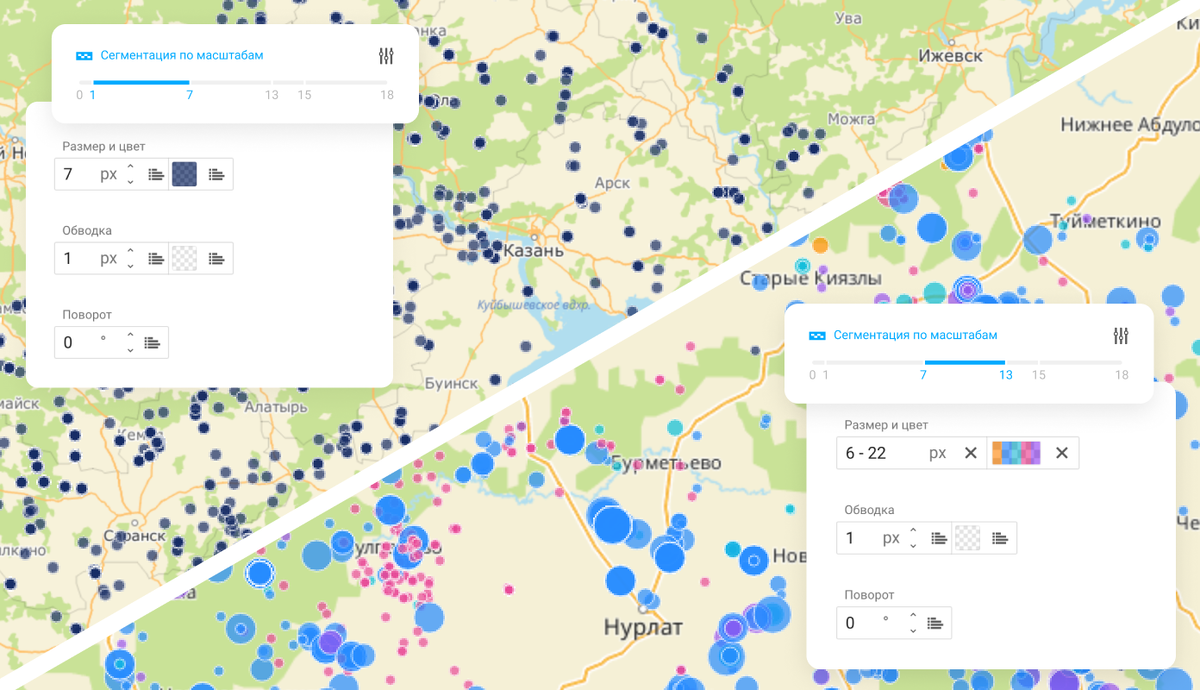Image resolution: width=1200 pixels, height=690 pixels.
Task: Open the dark blue fill color swatch
Action: (x=184, y=174)
